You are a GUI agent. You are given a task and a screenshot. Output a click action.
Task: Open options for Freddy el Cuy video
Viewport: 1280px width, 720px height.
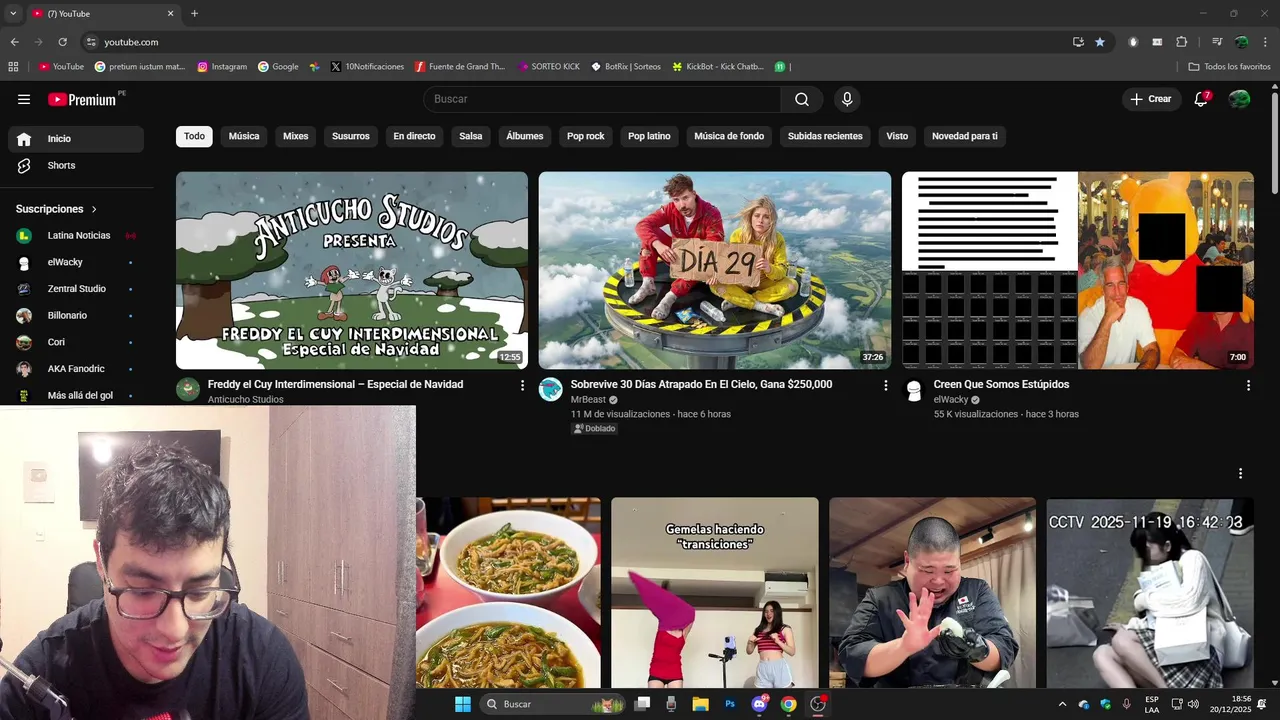tap(522, 385)
